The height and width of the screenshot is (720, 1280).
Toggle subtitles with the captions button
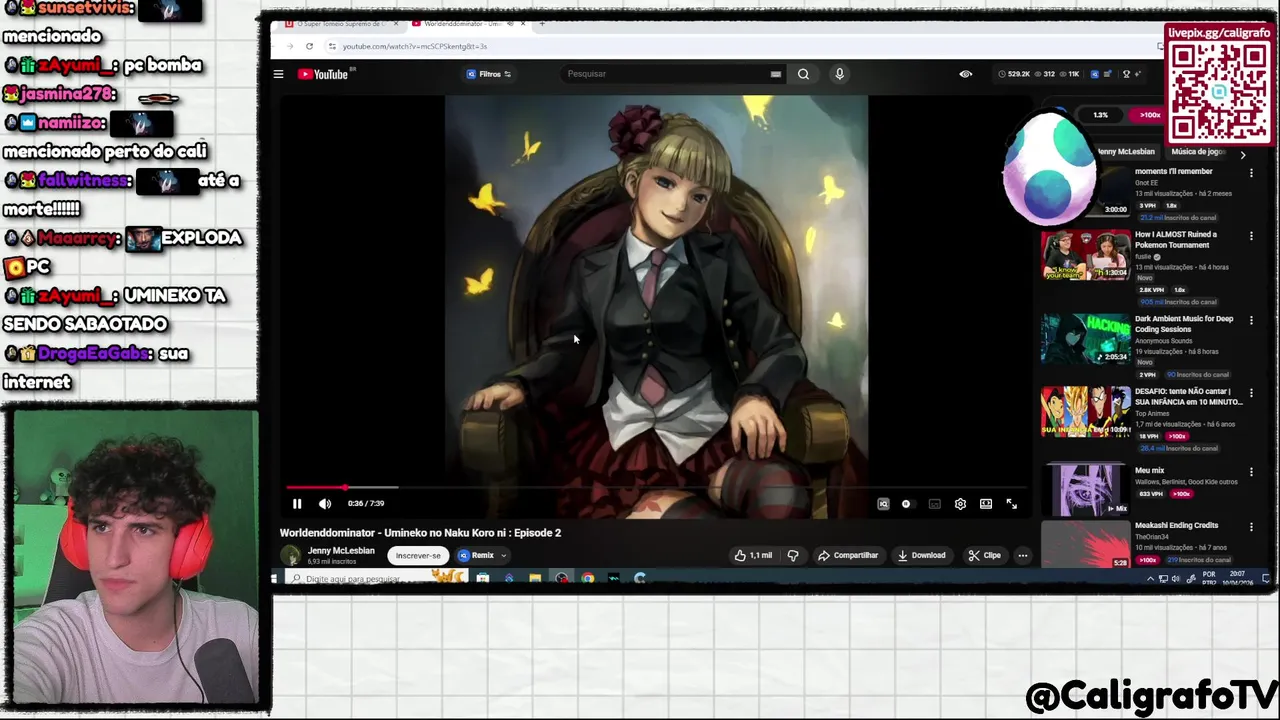point(934,504)
